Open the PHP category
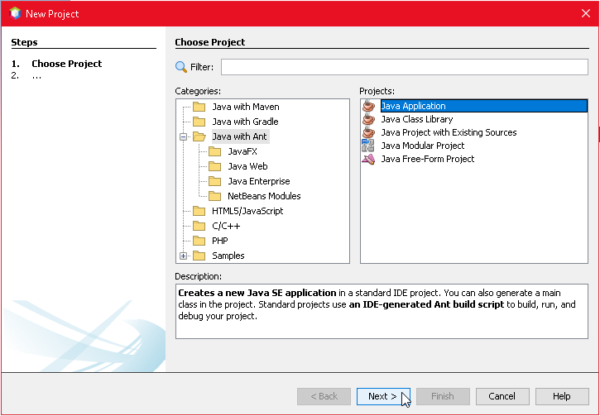 [x=221, y=241]
